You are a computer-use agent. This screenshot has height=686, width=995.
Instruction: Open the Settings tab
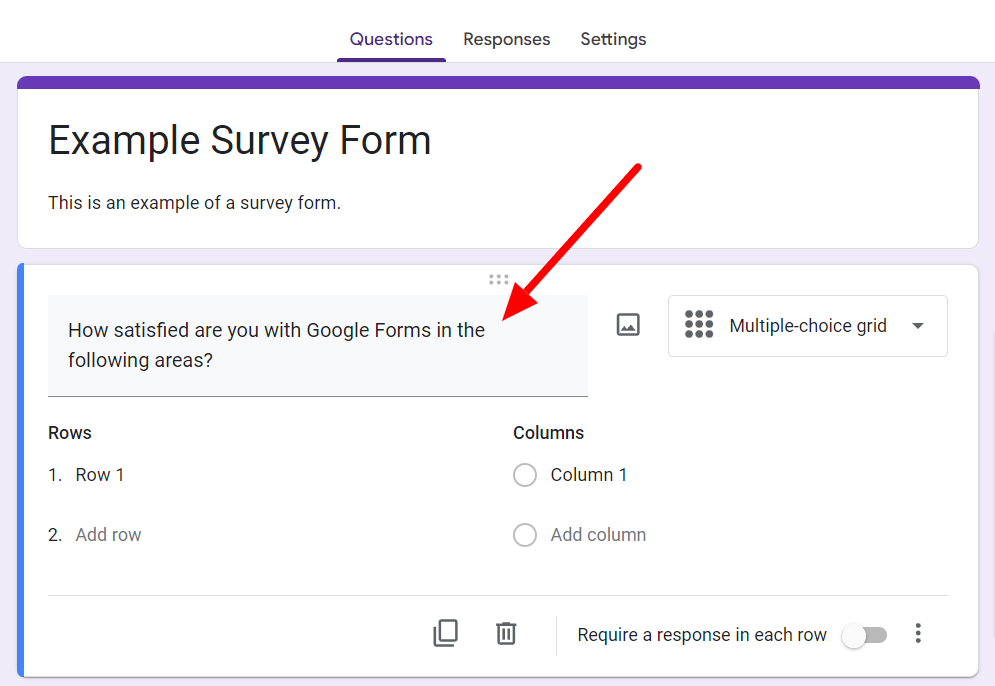pyautogui.click(x=613, y=39)
